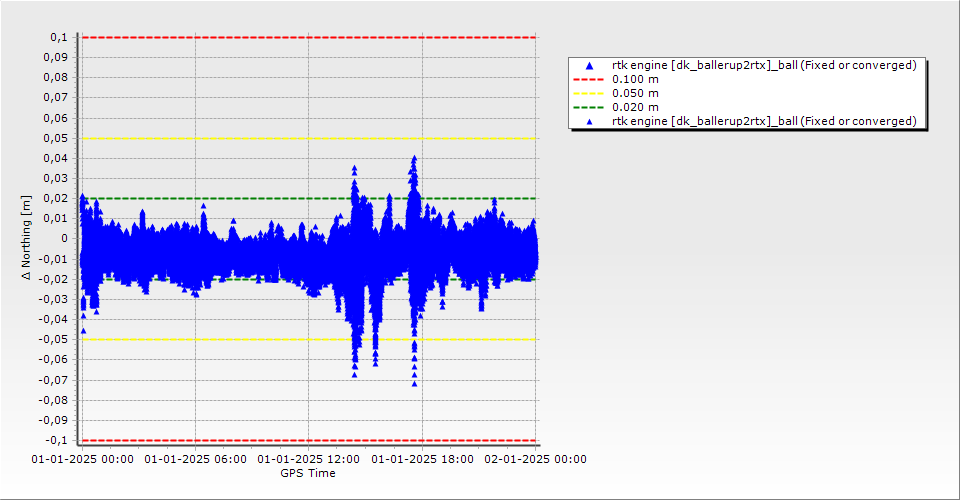Image resolution: width=960 pixels, height=500 pixels.
Task: Click the yellow dashed line legend swatch
Action: (588, 94)
